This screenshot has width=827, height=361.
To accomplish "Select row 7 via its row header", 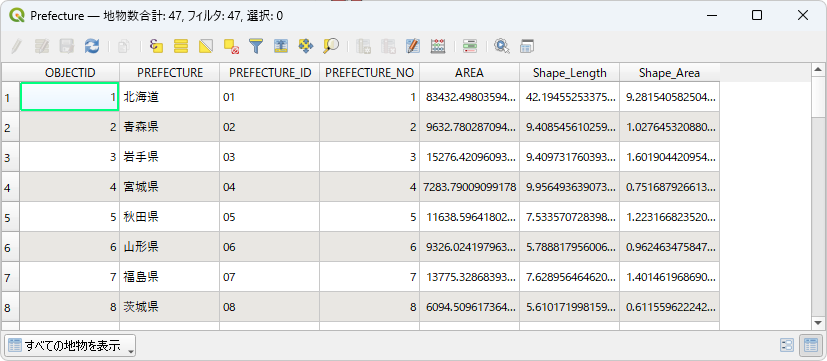I will tap(11, 277).
